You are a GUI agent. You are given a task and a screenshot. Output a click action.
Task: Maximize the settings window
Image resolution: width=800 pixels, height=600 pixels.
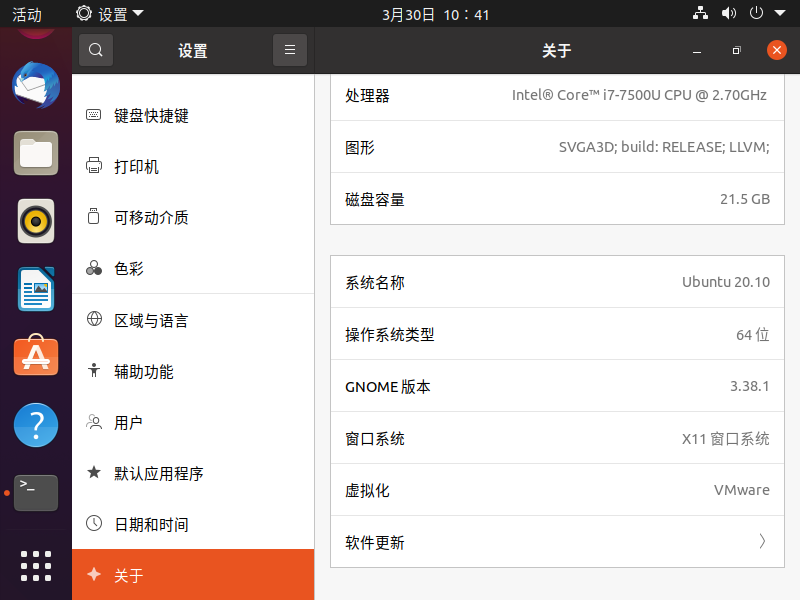tap(736, 51)
